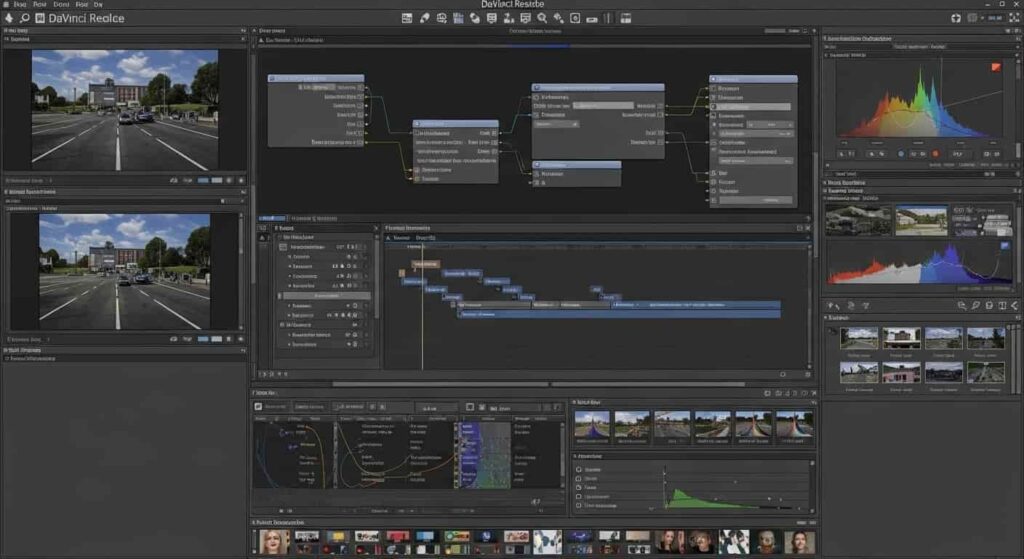Click the value field in the curves panel toolbar
Viewport: 1024px width, 559px height.
[x=436, y=407]
